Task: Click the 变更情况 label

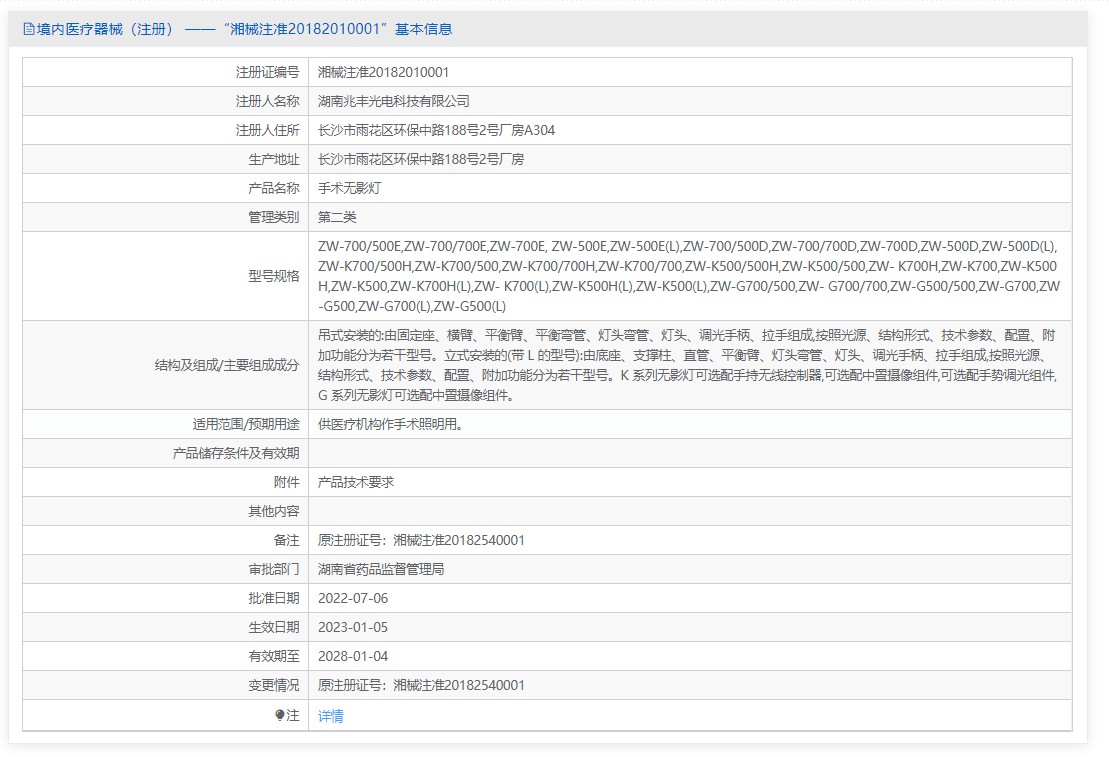Action: click(274, 685)
